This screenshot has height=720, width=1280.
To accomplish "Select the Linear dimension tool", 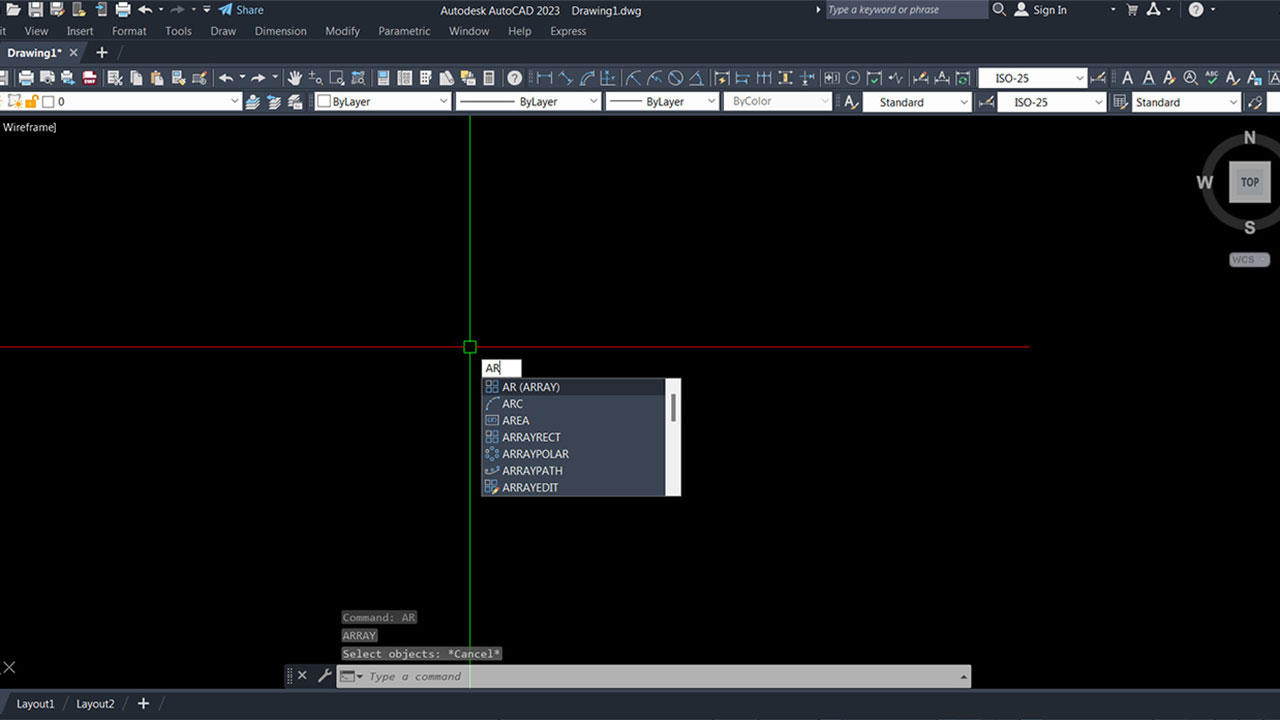I will [x=545, y=78].
